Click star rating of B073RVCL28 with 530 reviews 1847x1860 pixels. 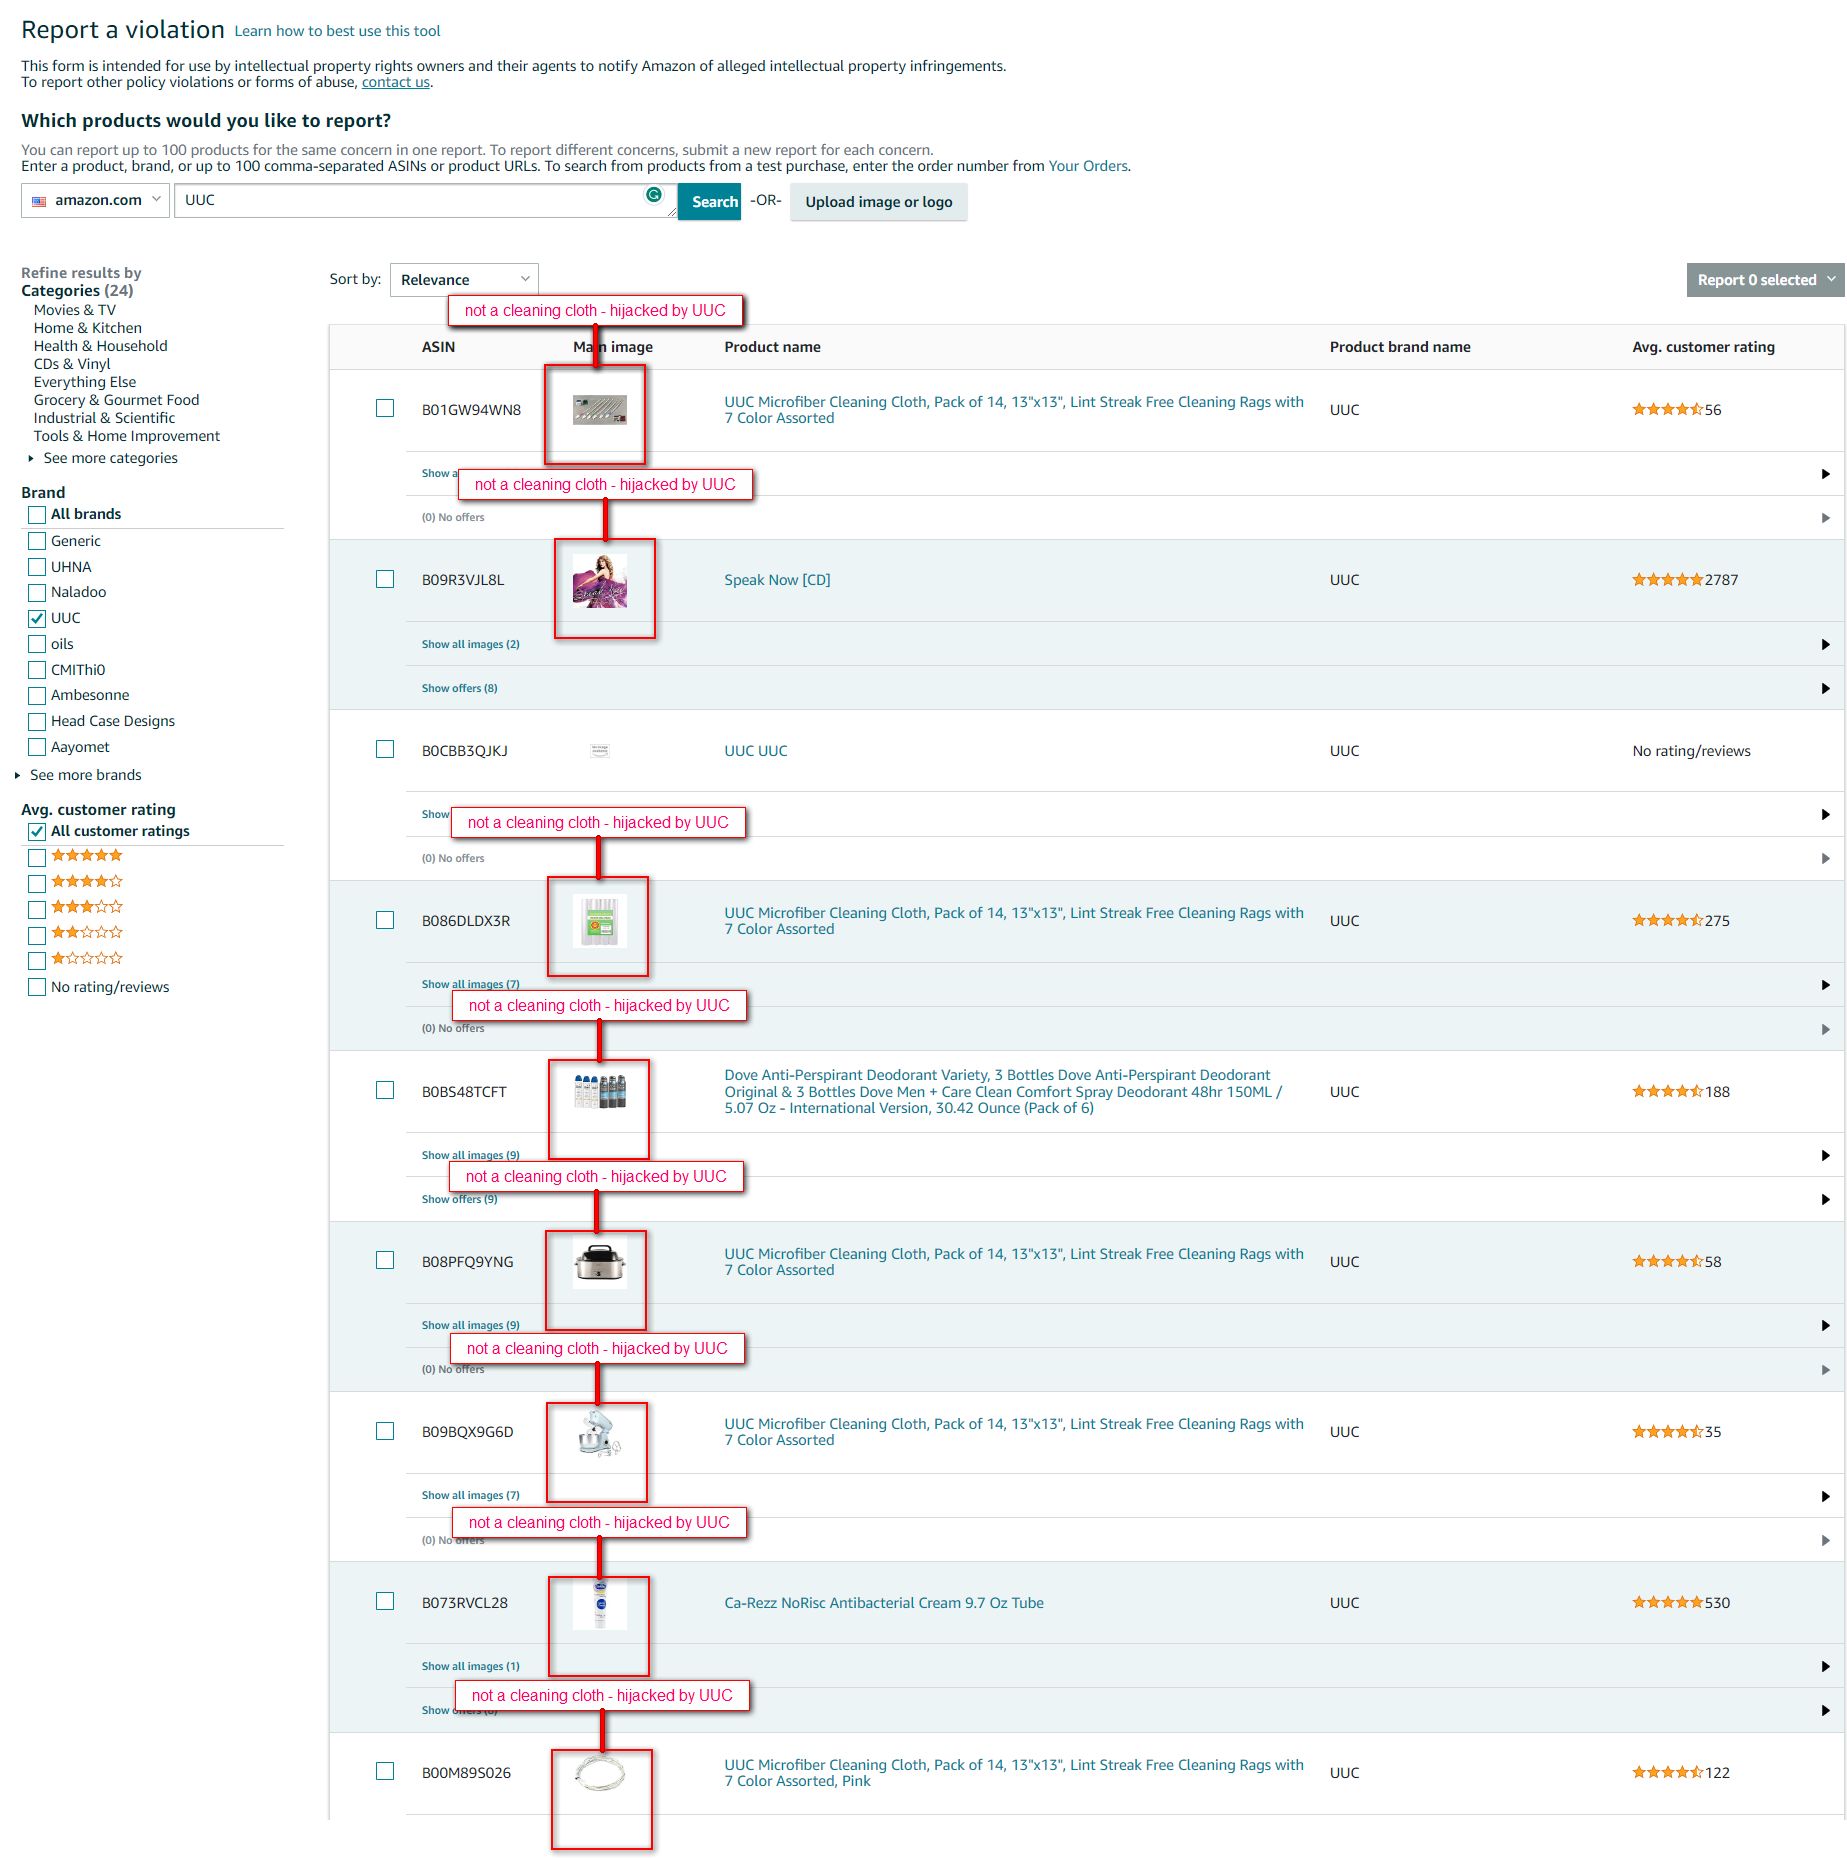pyautogui.click(x=1667, y=1603)
